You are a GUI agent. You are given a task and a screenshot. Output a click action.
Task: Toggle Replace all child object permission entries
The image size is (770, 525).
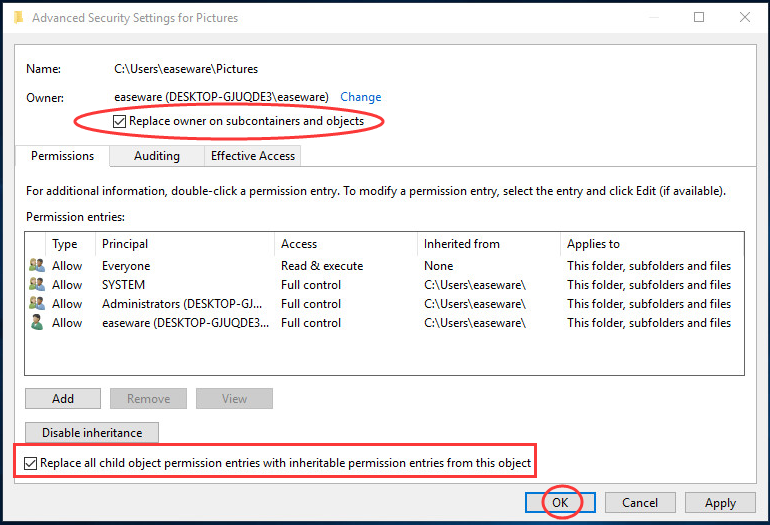[30, 463]
